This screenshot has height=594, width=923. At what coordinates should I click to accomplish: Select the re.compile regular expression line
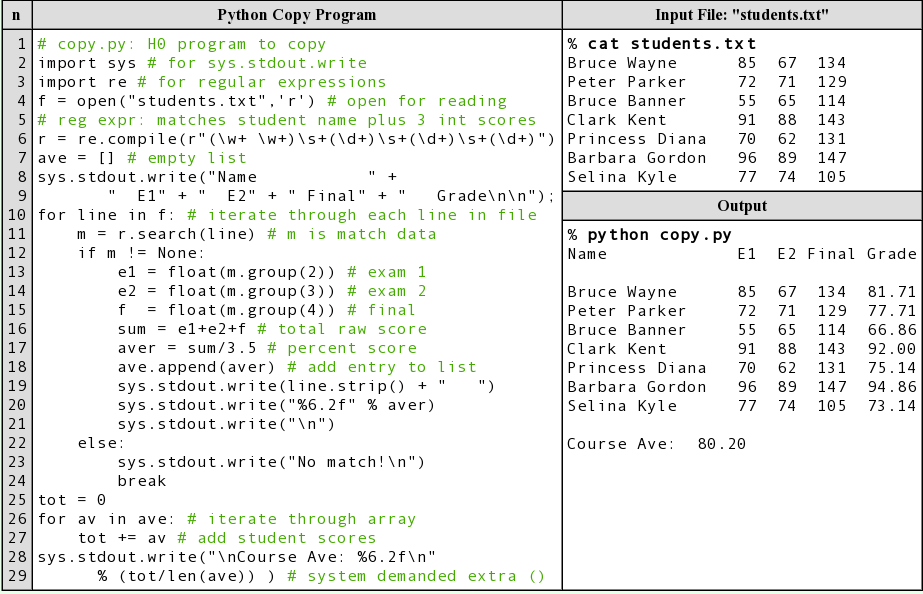tap(295, 139)
